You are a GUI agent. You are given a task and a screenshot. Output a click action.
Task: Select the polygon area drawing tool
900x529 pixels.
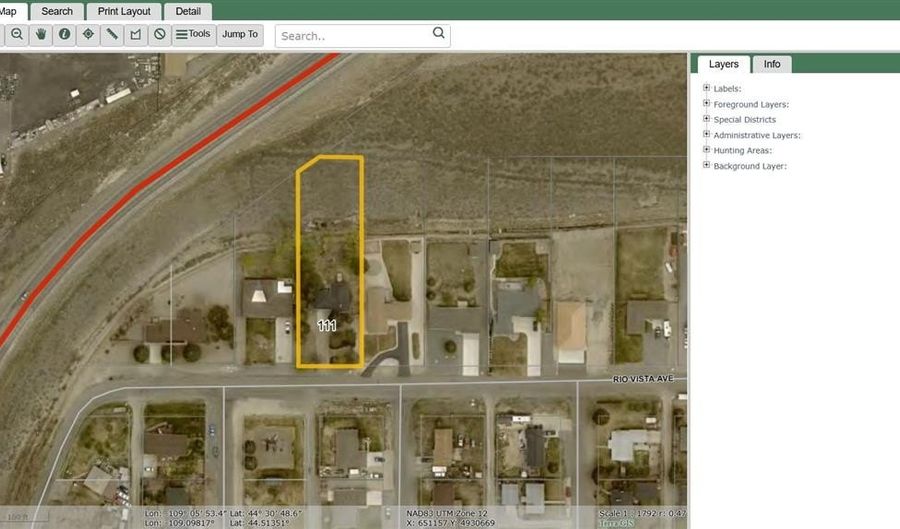136,34
